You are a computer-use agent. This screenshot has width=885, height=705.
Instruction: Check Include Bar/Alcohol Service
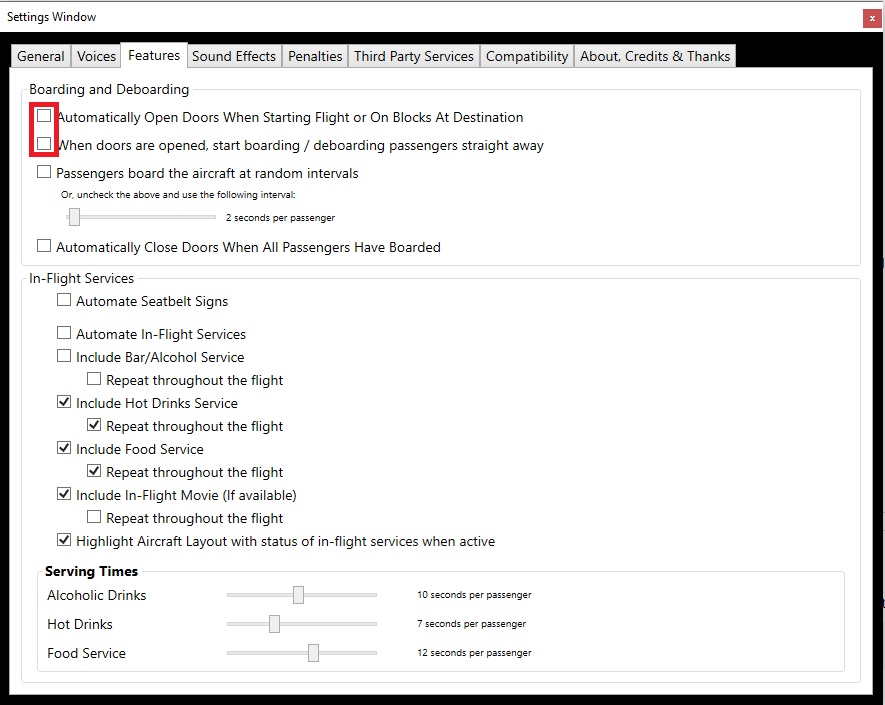[64, 356]
